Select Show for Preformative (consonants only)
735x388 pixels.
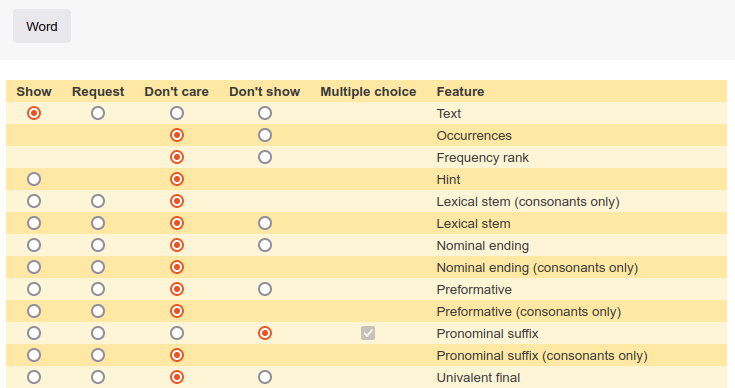[x=34, y=311]
